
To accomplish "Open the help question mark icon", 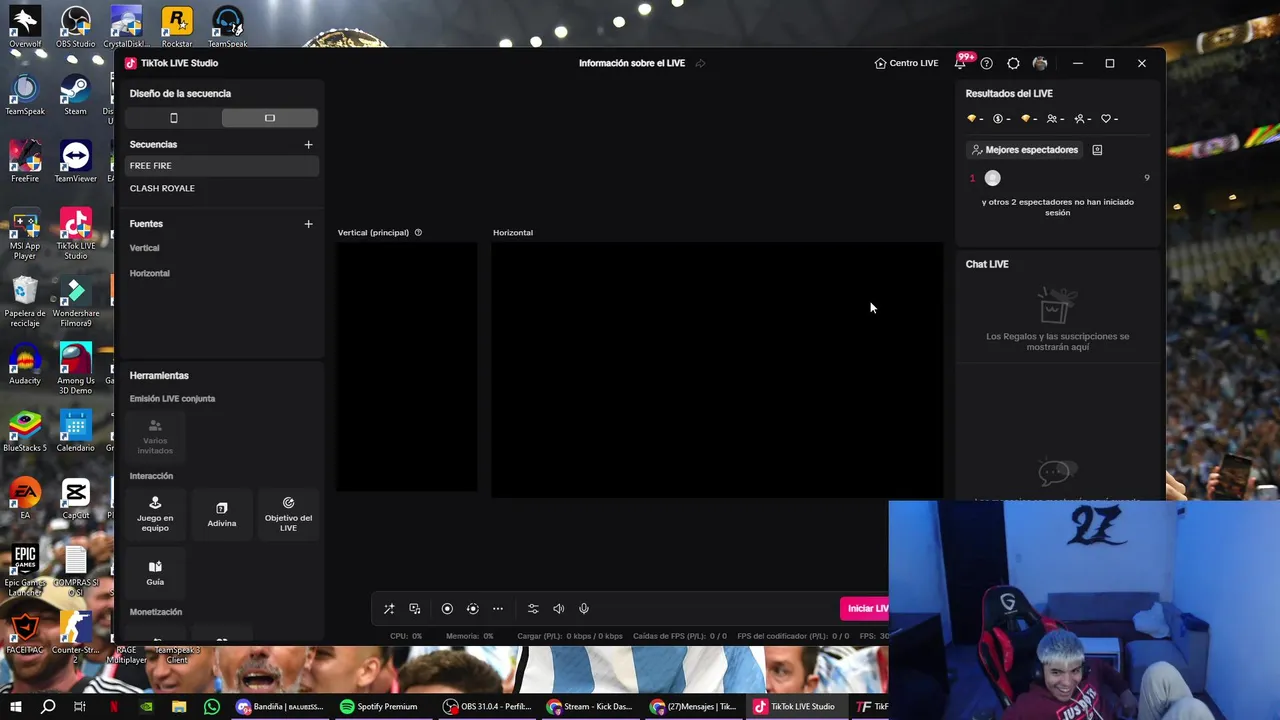I will click(987, 63).
